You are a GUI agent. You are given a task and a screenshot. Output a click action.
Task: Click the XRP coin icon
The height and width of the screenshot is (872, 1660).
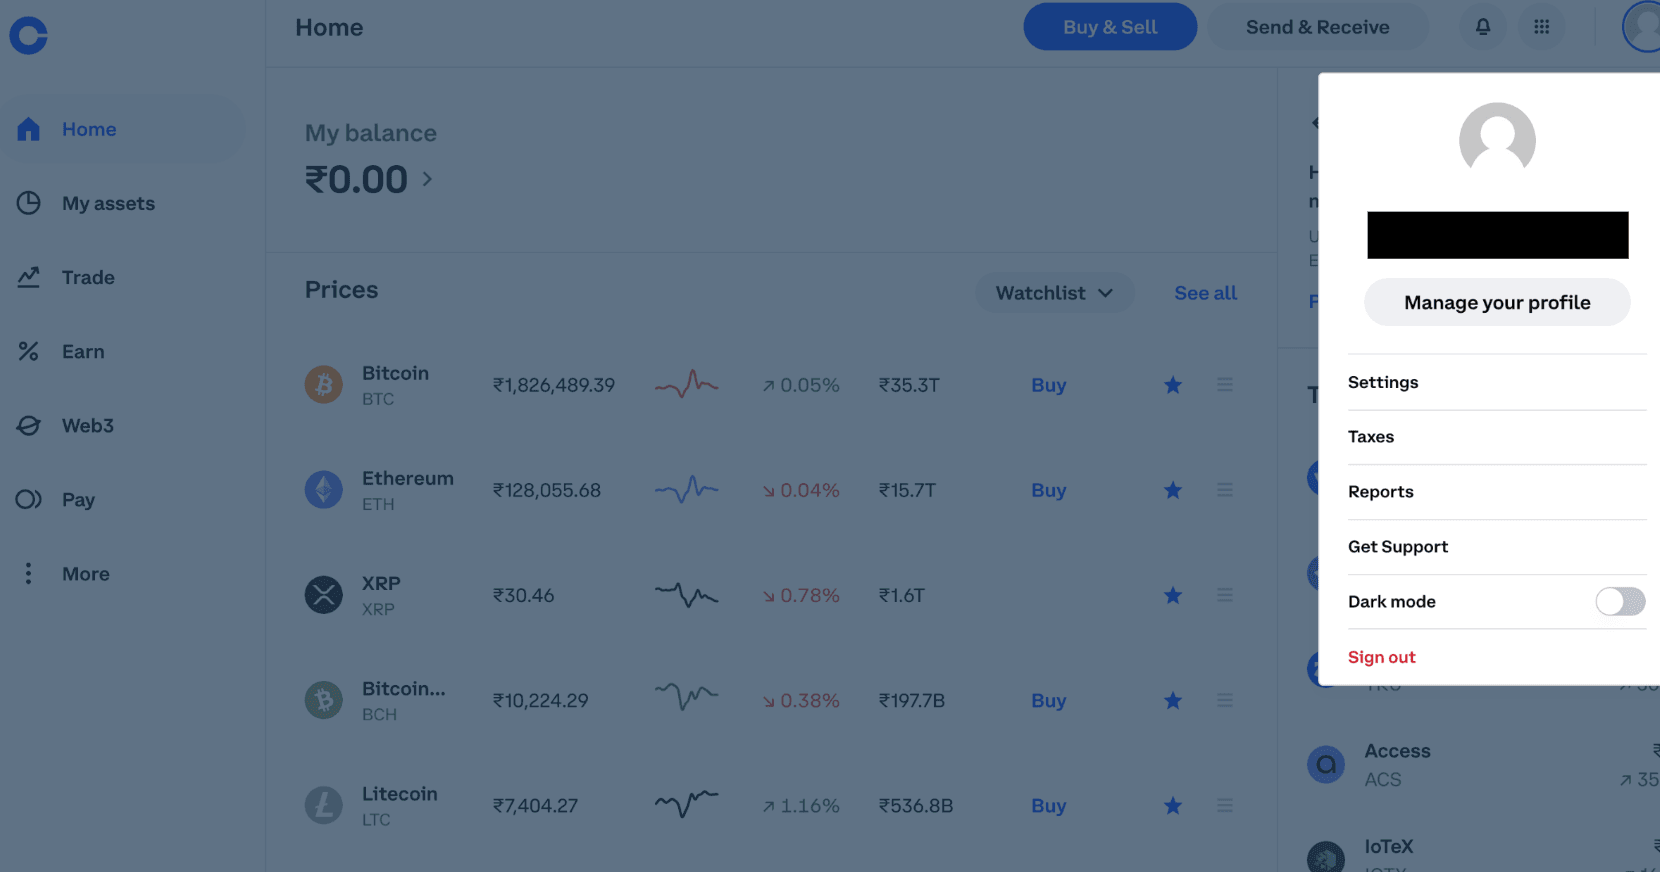(323, 595)
